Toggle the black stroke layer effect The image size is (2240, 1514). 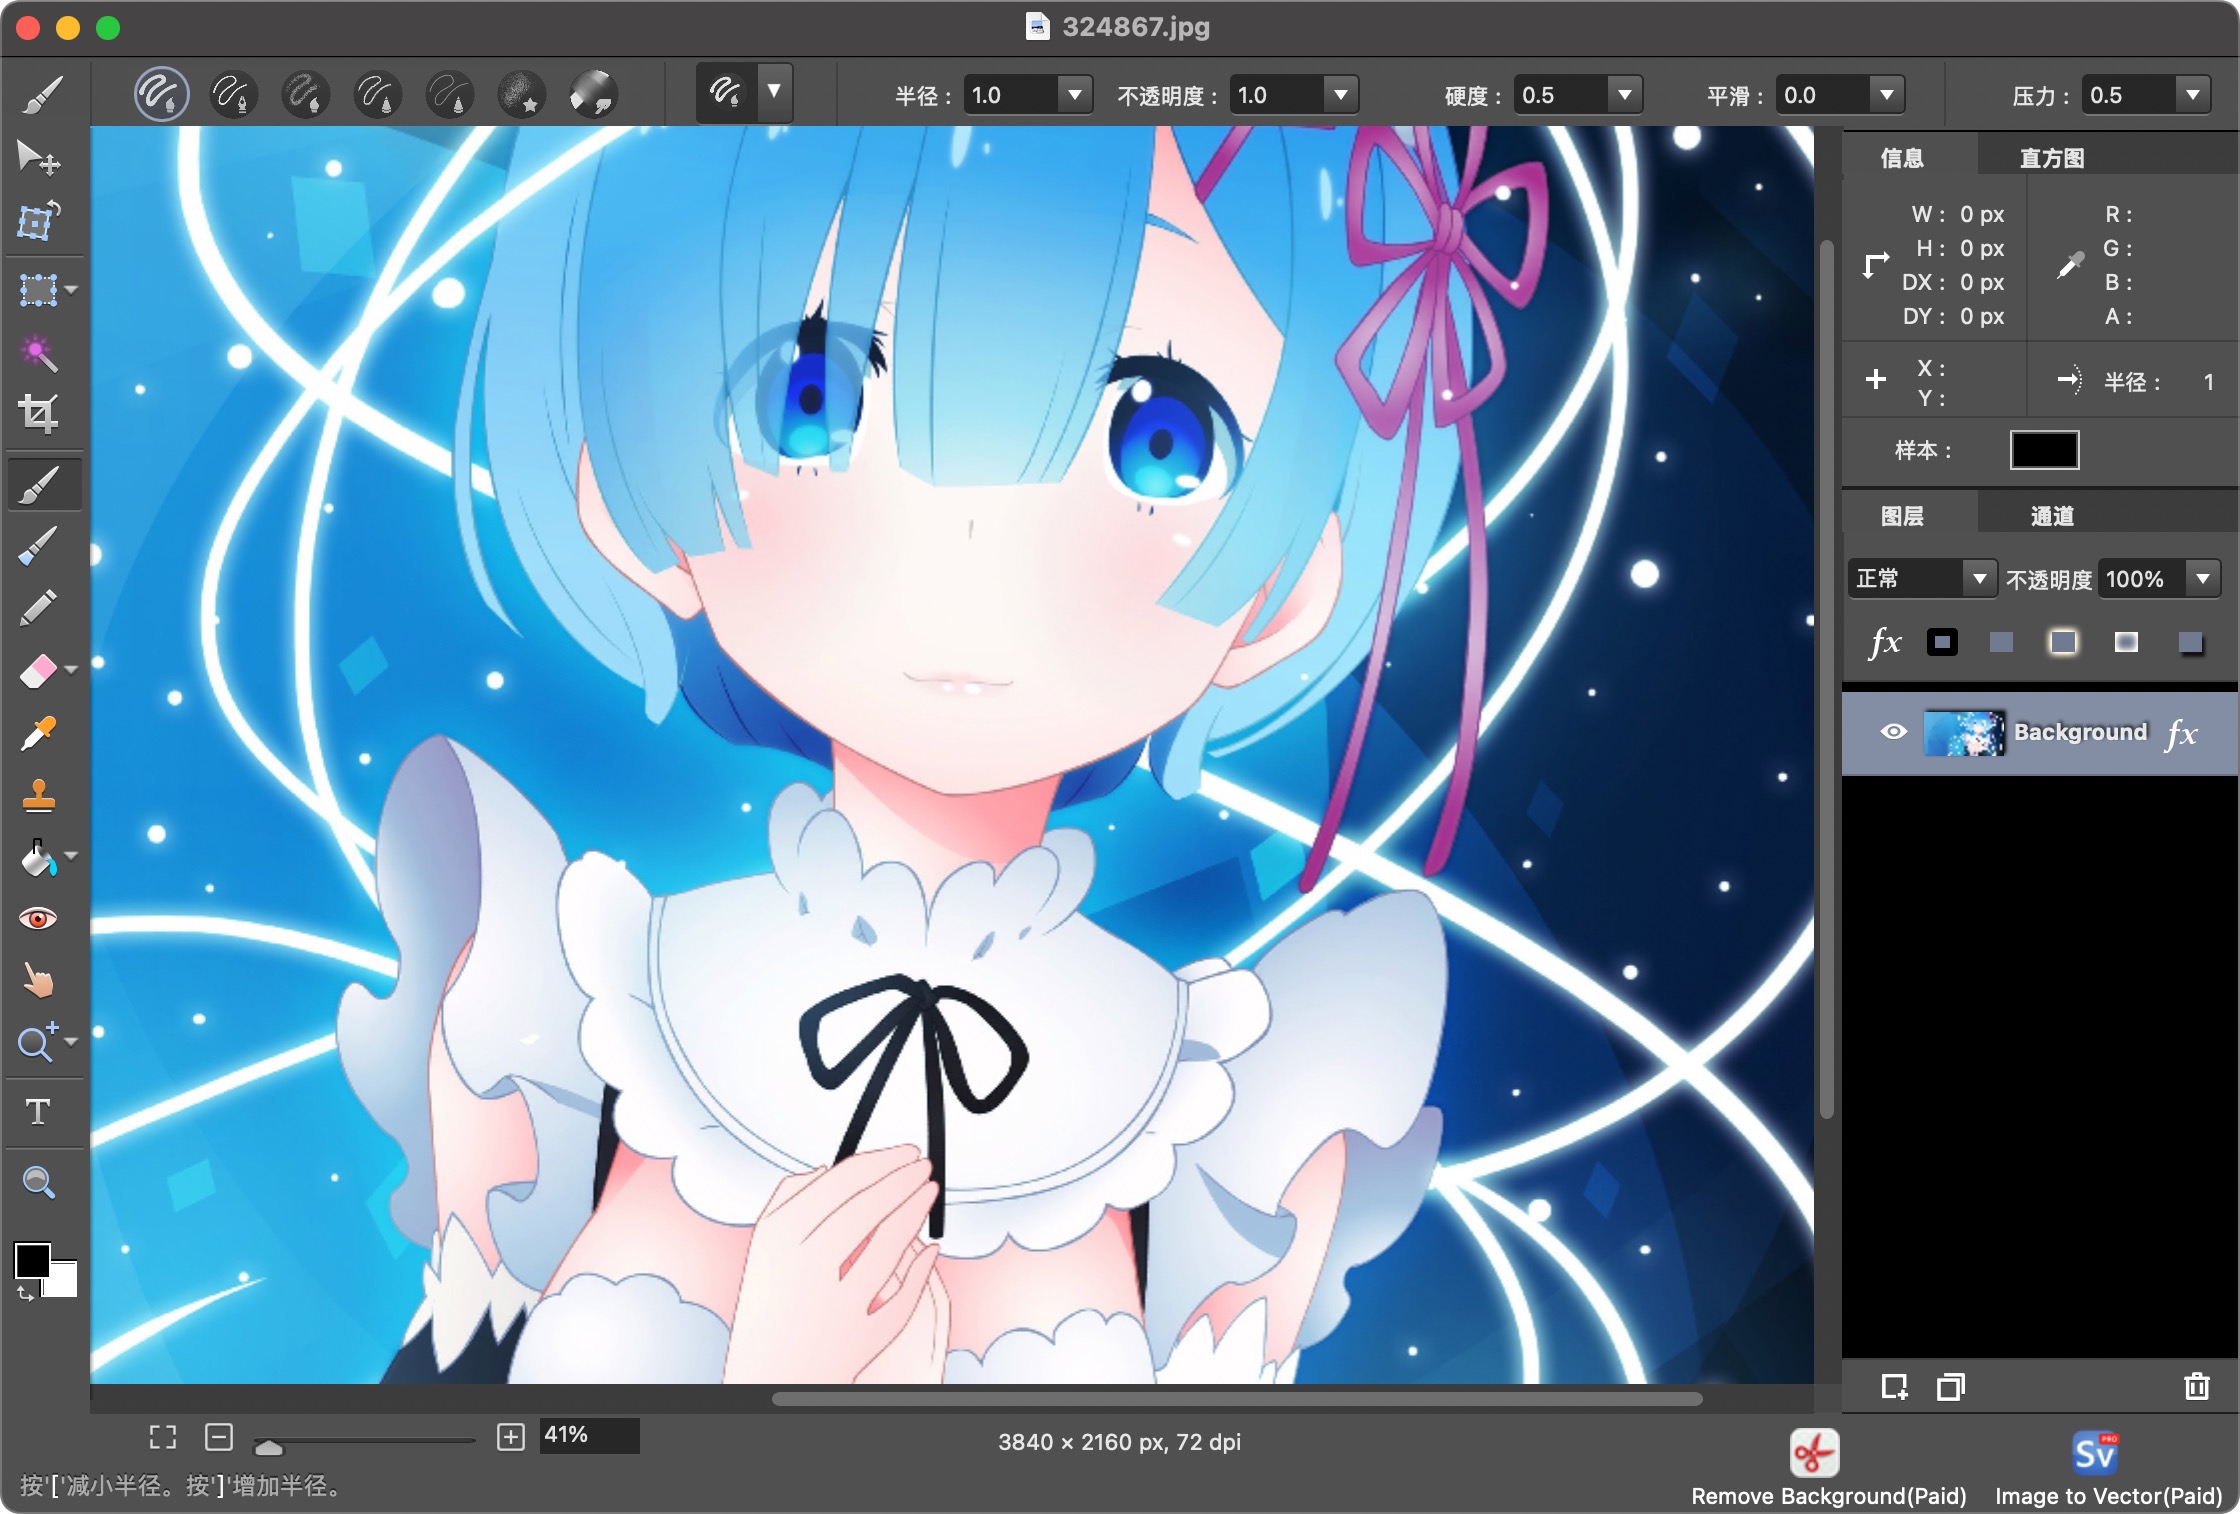tap(1942, 642)
